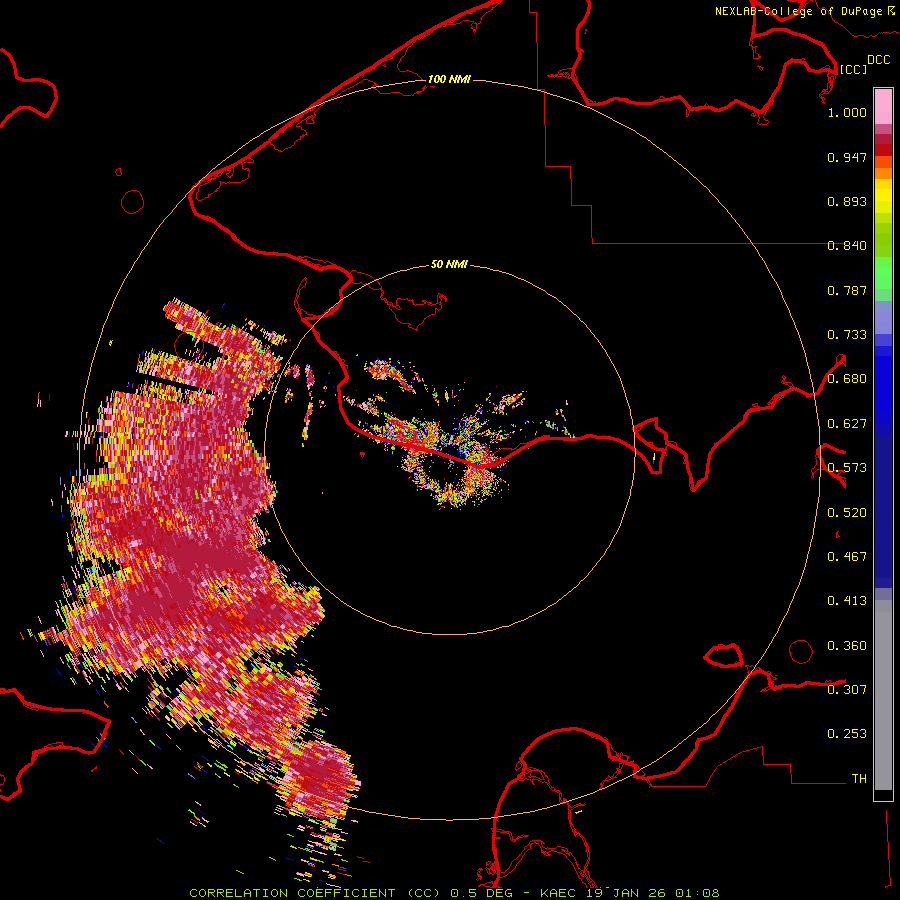Select the 0.893 scale value
Viewport: 900px width, 900px height.
pos(847,201)
